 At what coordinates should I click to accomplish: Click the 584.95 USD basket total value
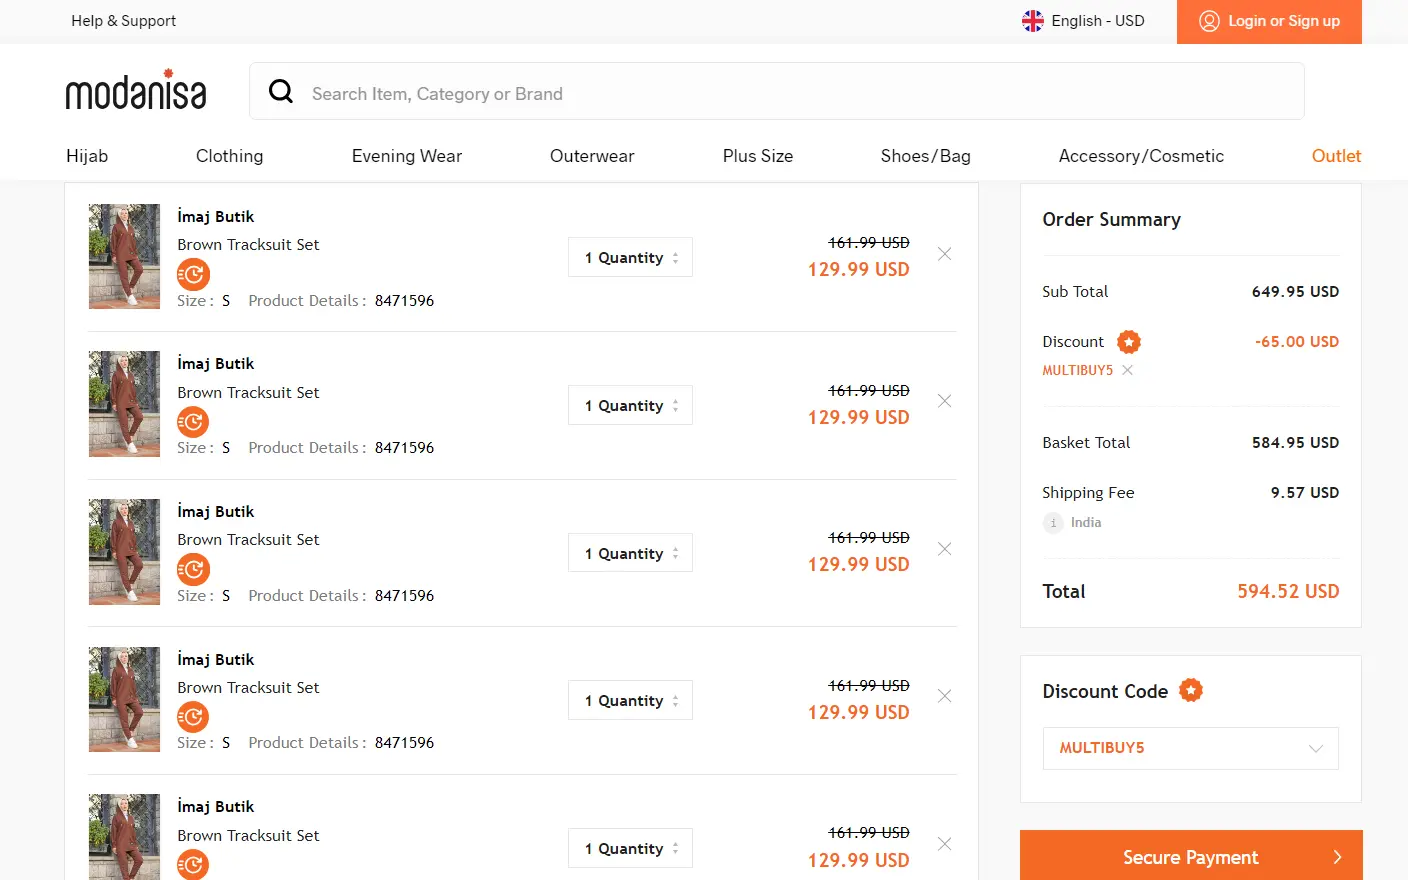tap(1295, 443)
